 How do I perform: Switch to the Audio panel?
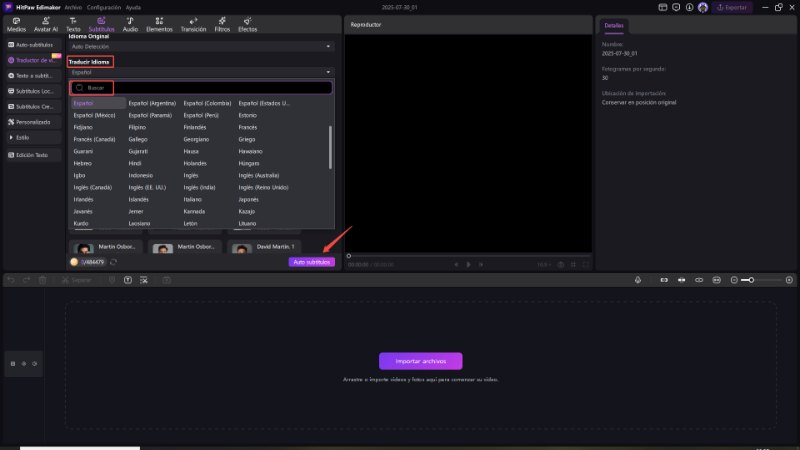[130, 25]
